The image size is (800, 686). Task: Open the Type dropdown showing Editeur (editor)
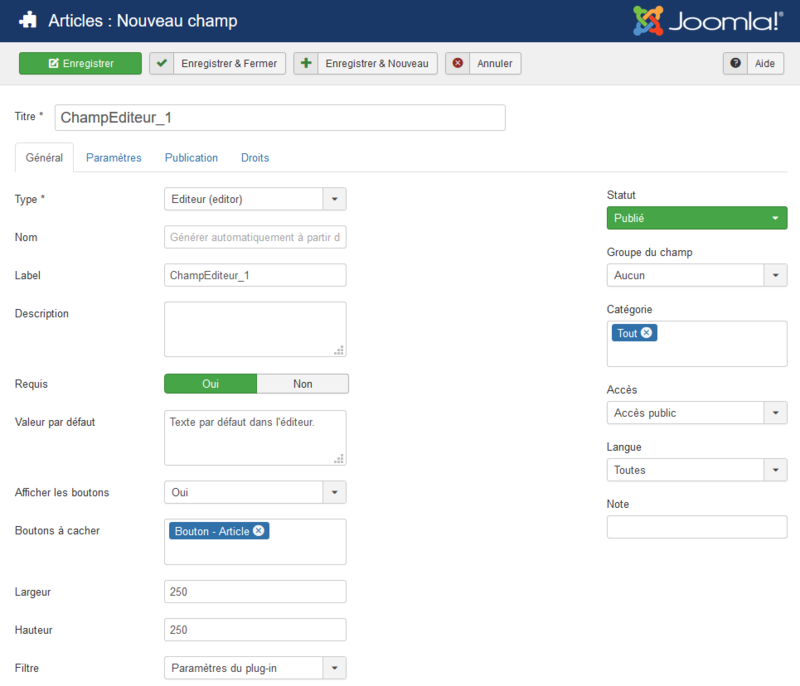[x=255, y=199]
